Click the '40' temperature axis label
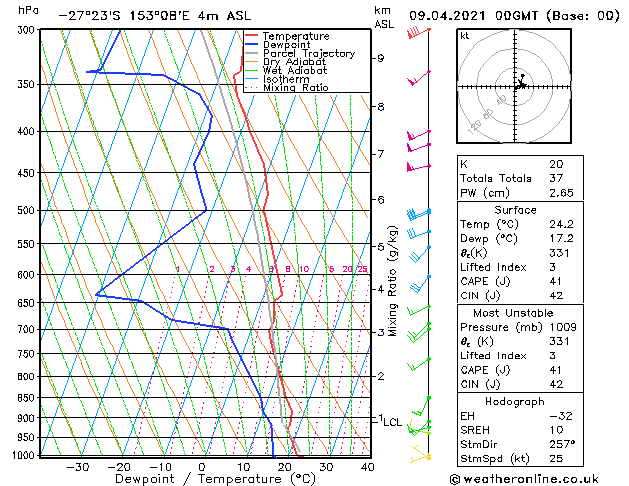 (x=367, y=467)
